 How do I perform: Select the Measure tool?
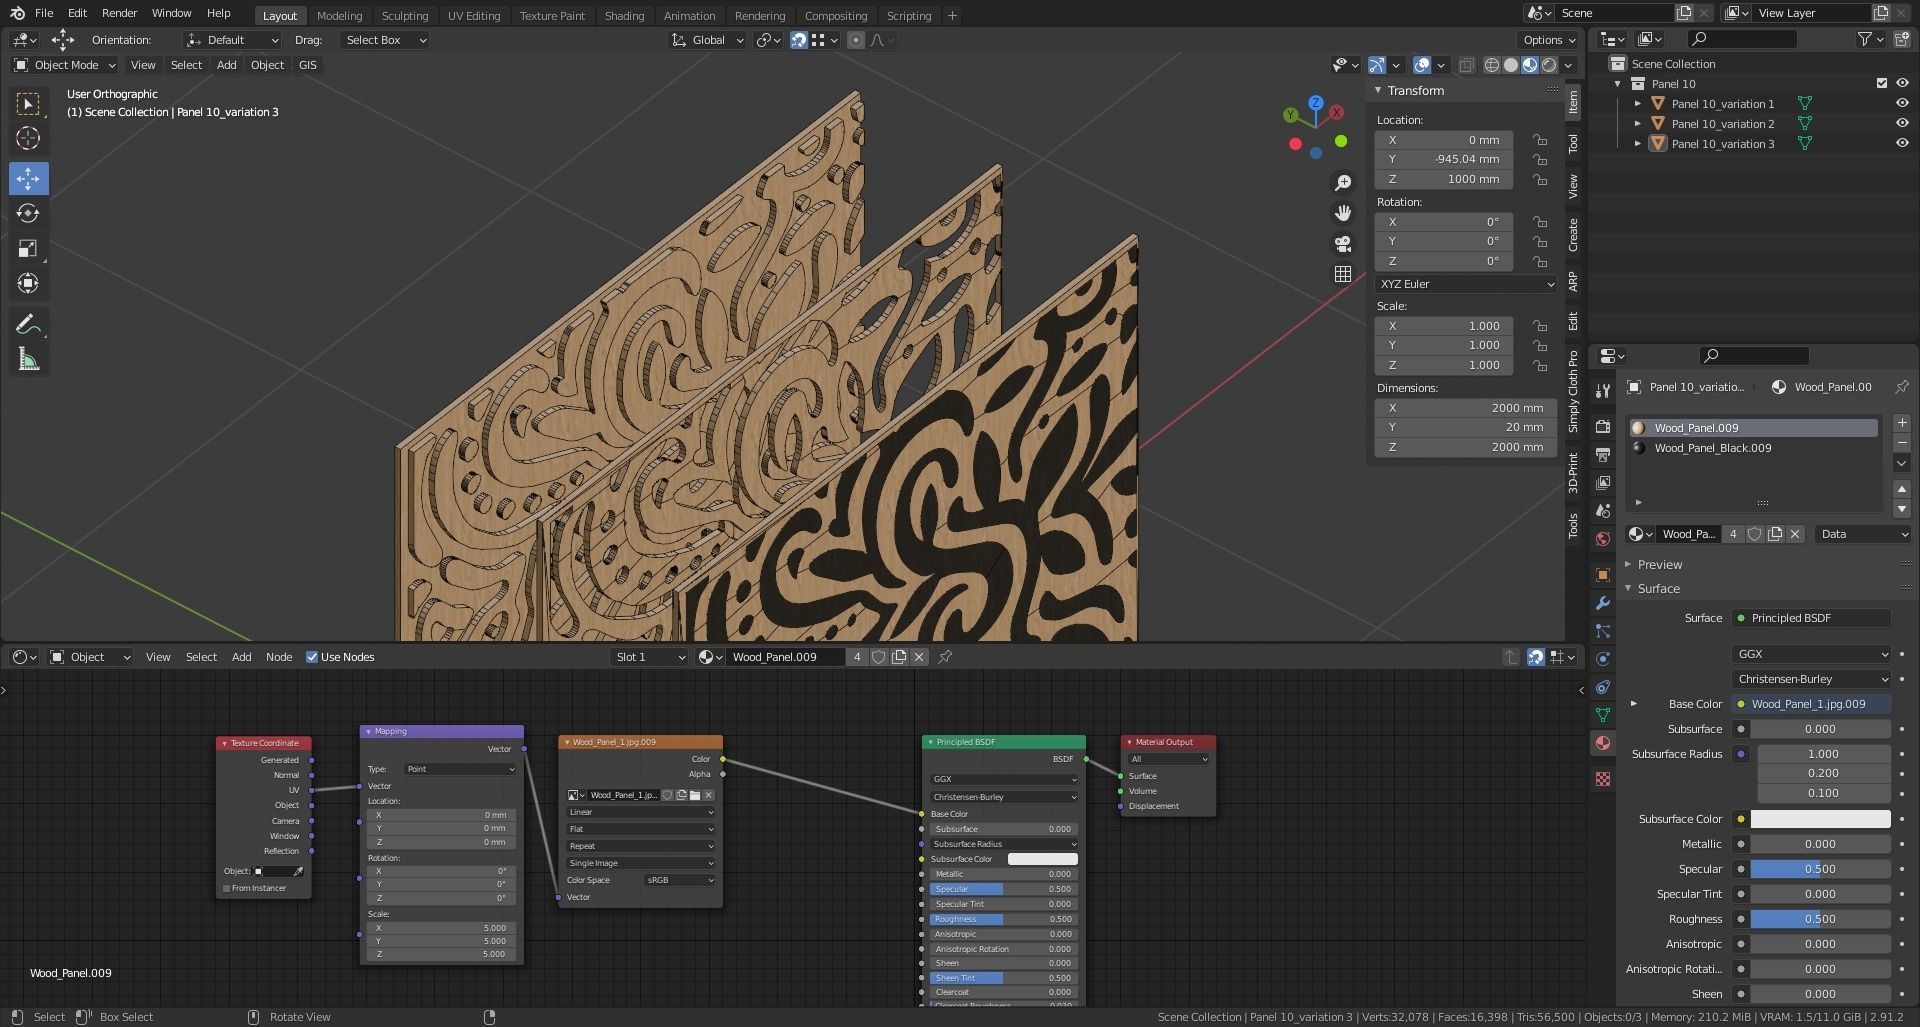28,359
